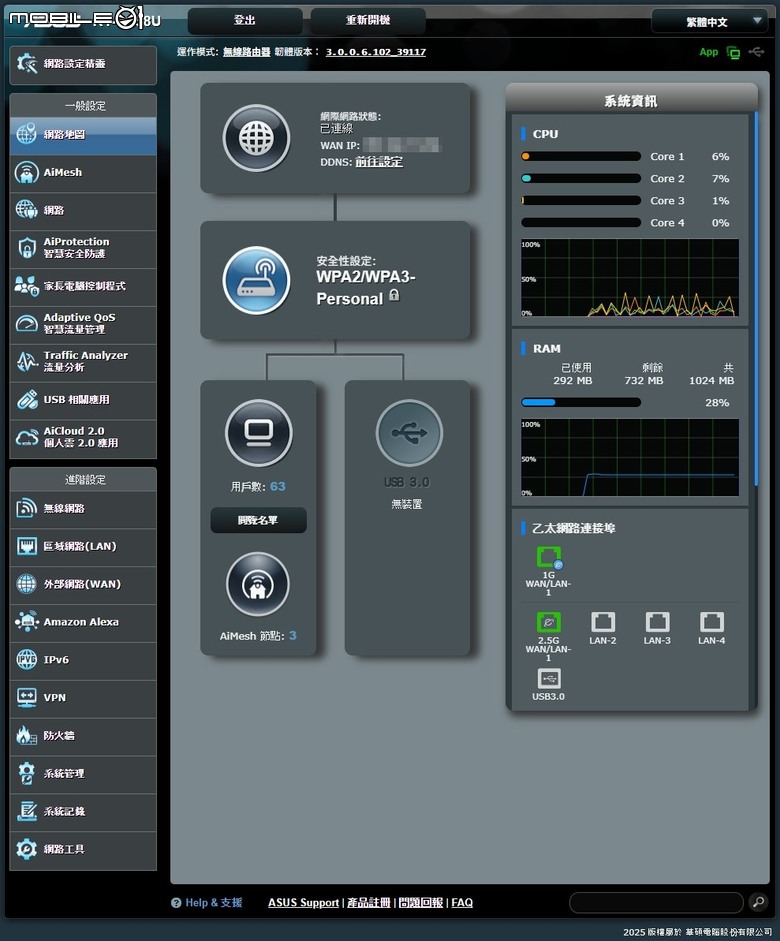
Task: Open the AiMesh node house icon
Action: (258, 584)
